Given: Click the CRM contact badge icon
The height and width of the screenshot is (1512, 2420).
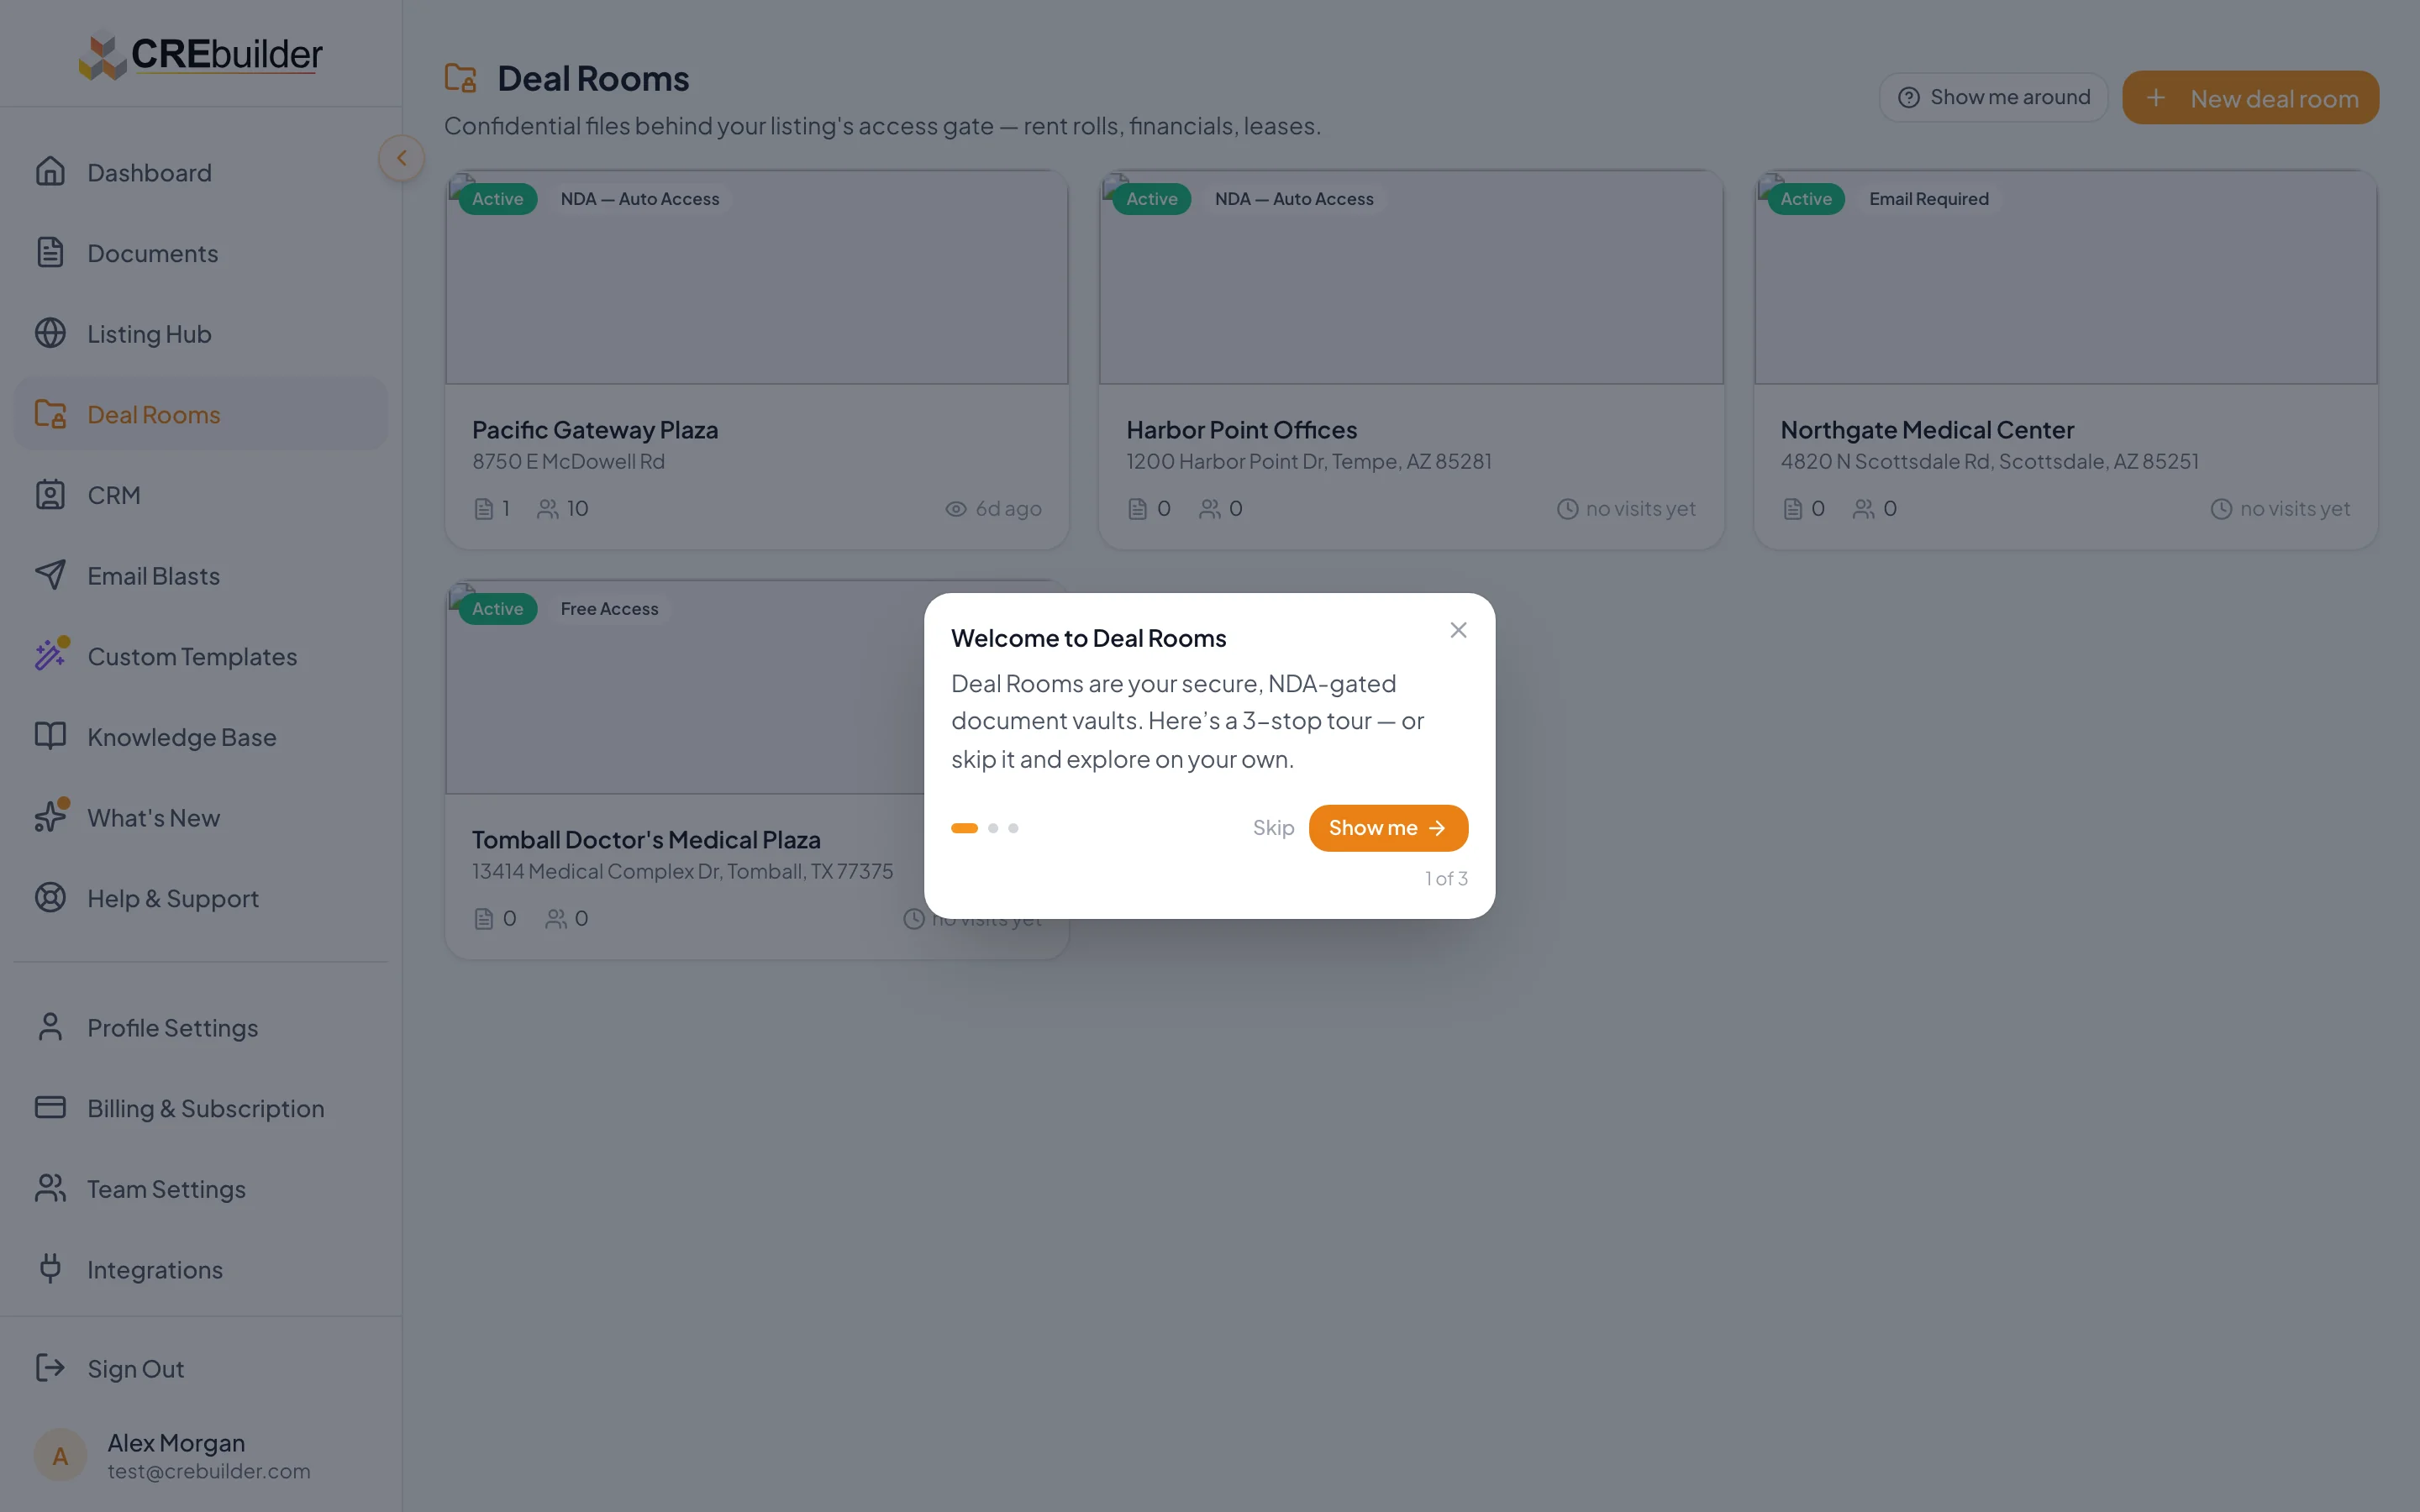Looking at the screenshot, I should (x=50, y=494).
